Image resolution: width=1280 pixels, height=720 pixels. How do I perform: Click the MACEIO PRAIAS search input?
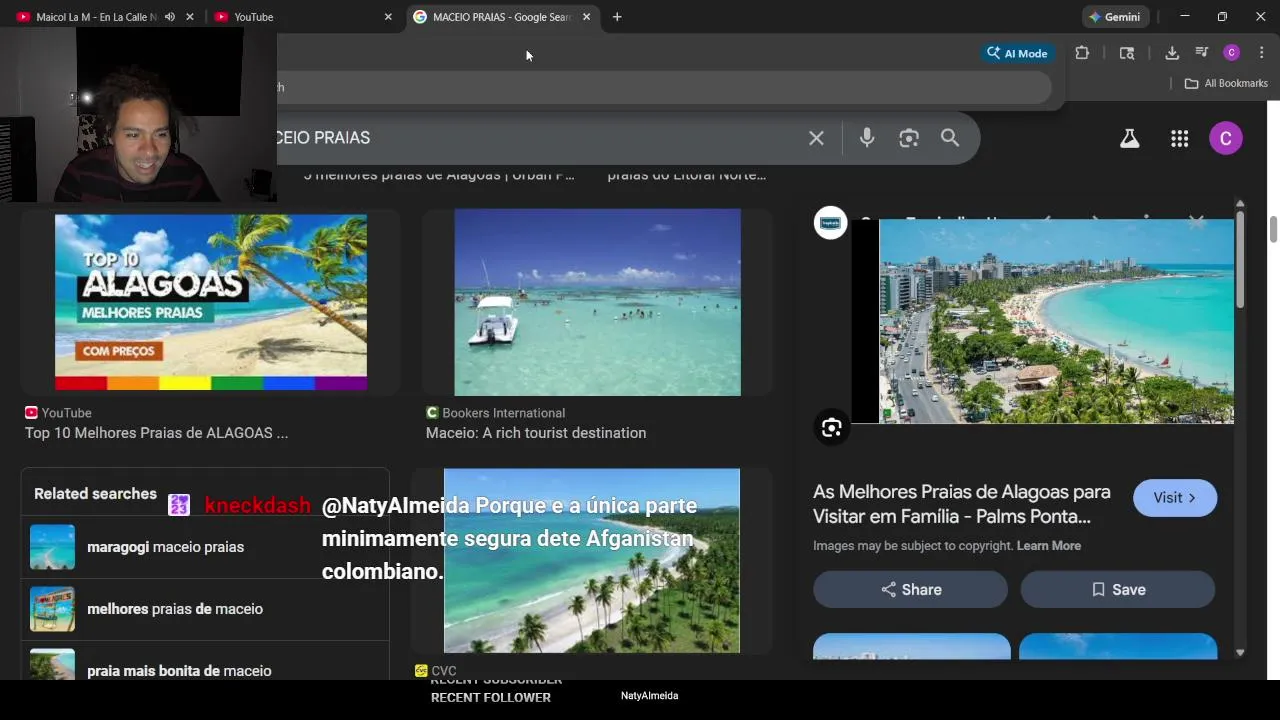(540, 138)
